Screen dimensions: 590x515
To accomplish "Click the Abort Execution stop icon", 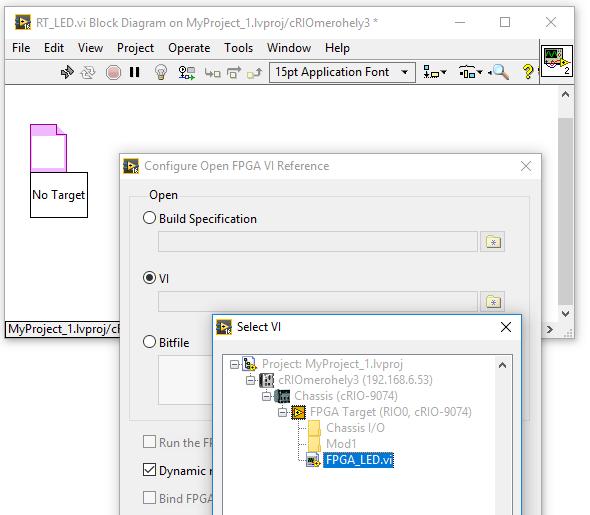I will click(x=113, y=72).
